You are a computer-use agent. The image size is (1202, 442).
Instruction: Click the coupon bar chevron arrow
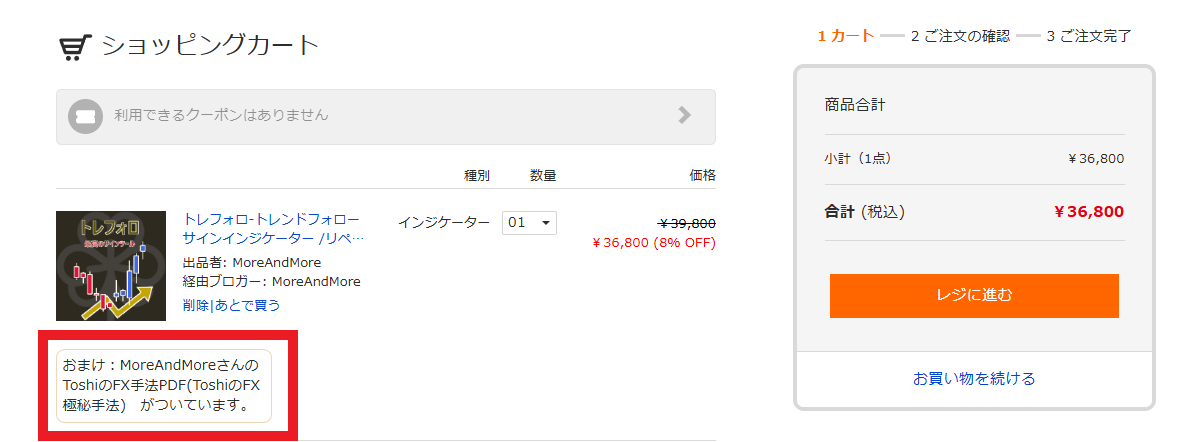(684, 115)
